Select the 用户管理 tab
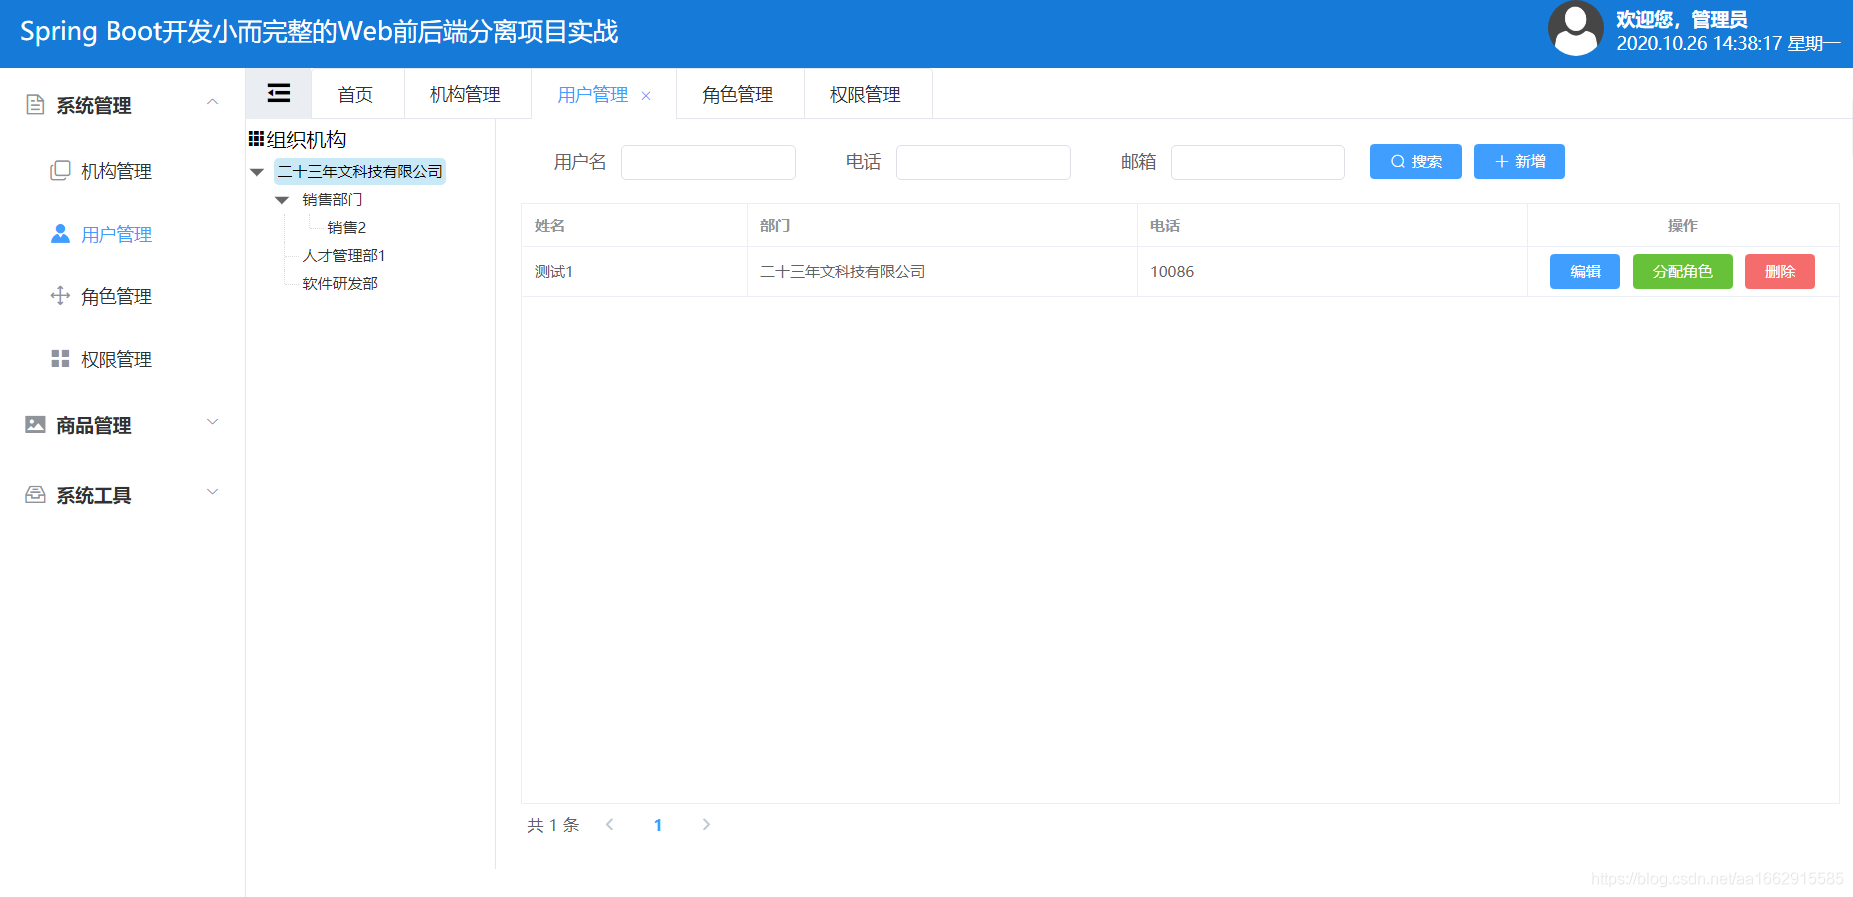The height and width of the screenshot is (897, 1853). 593,95
